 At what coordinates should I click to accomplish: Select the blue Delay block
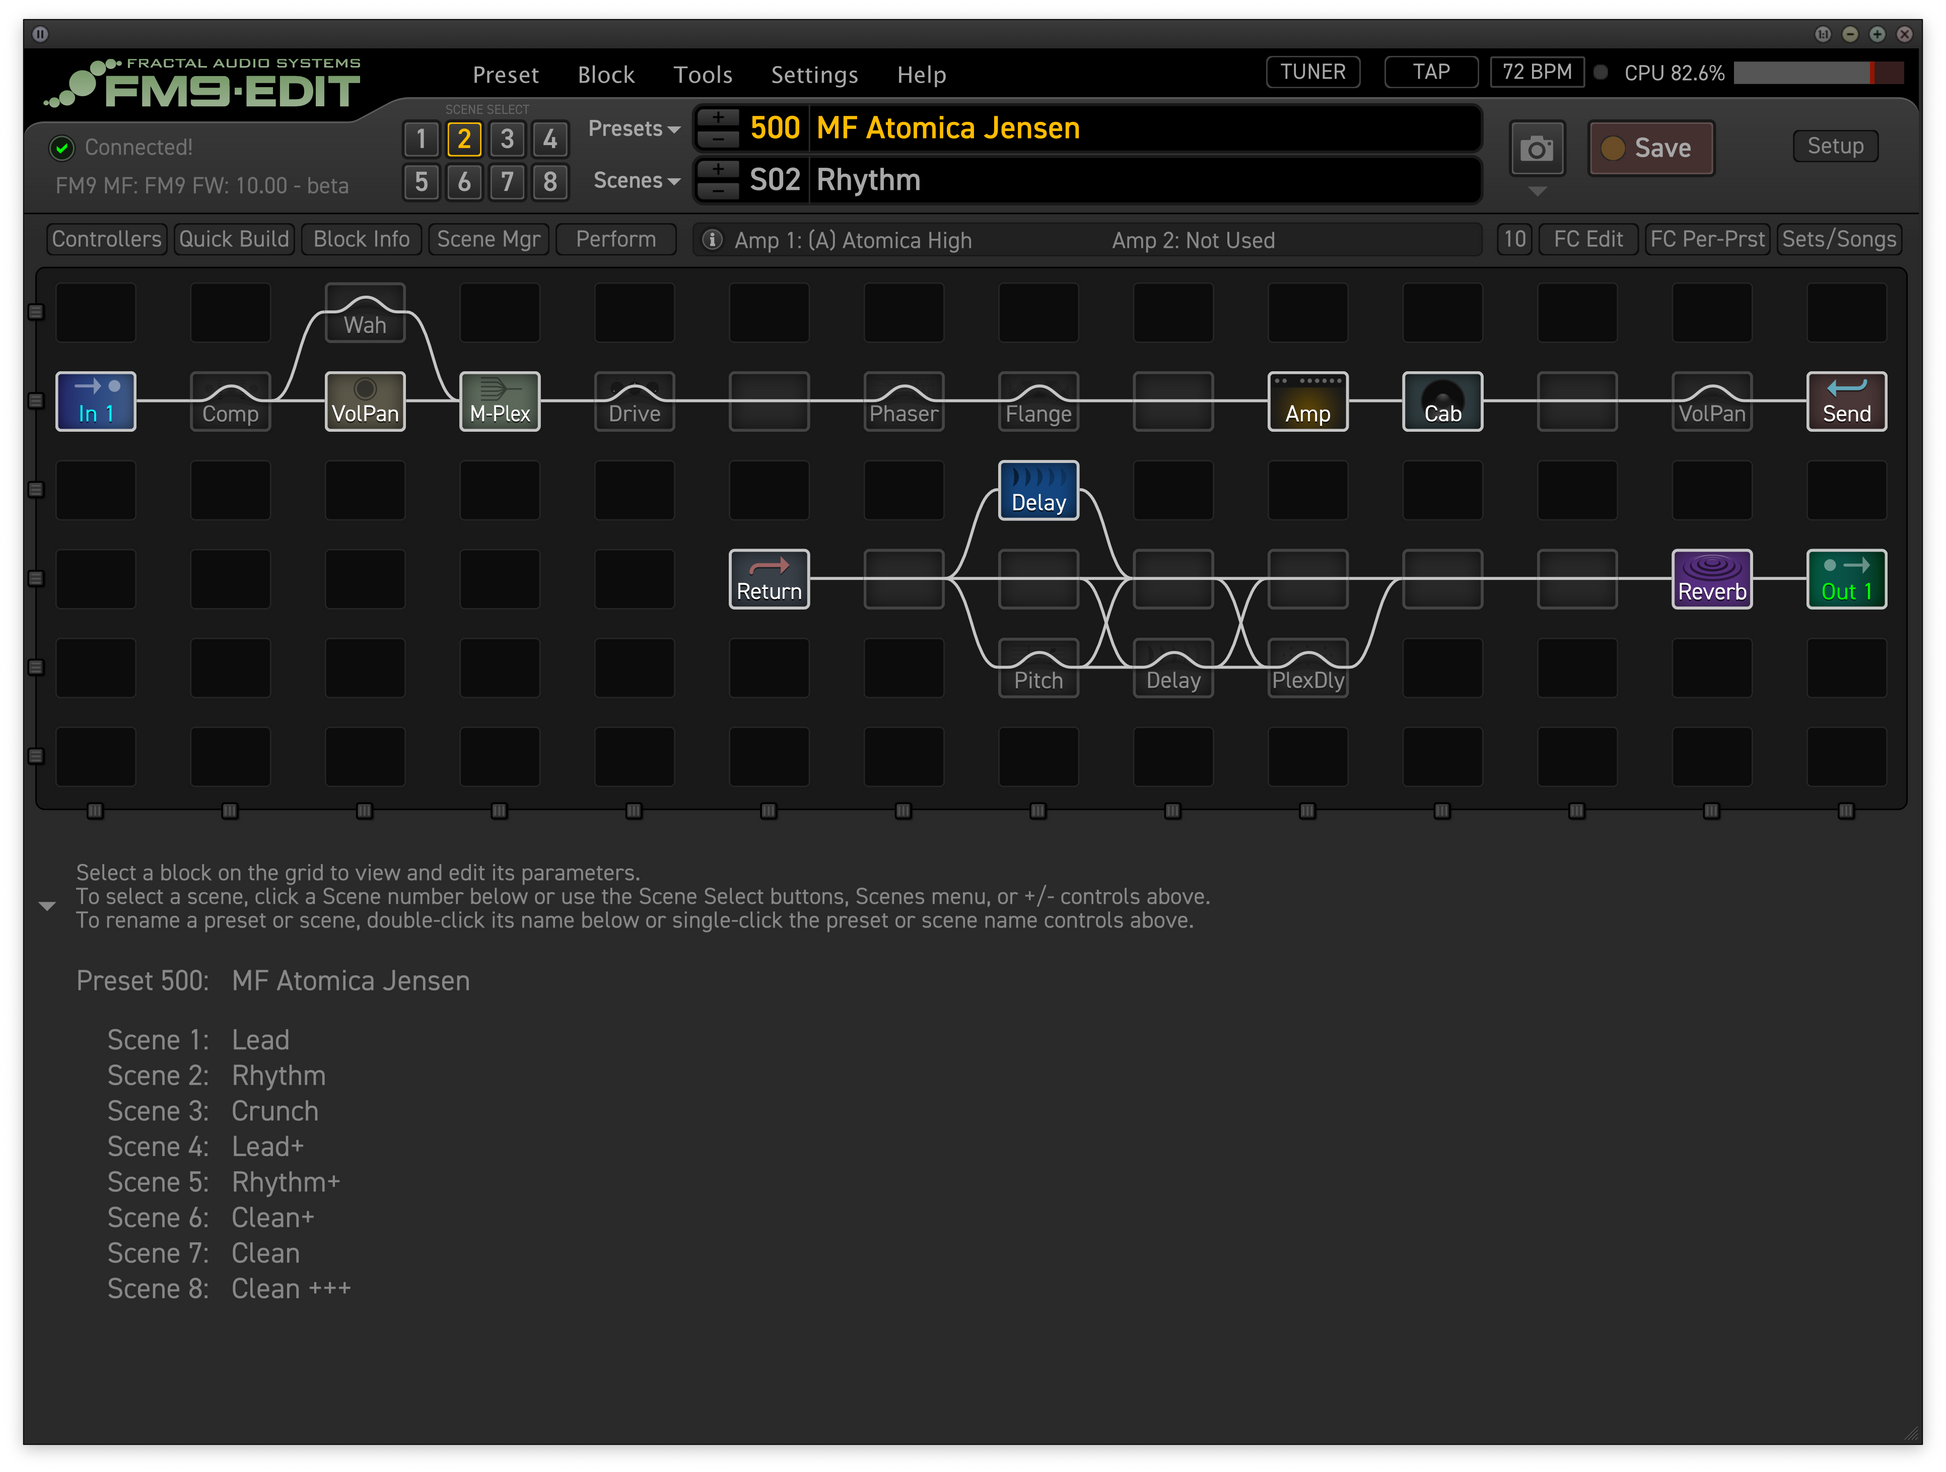(1038, 490)
